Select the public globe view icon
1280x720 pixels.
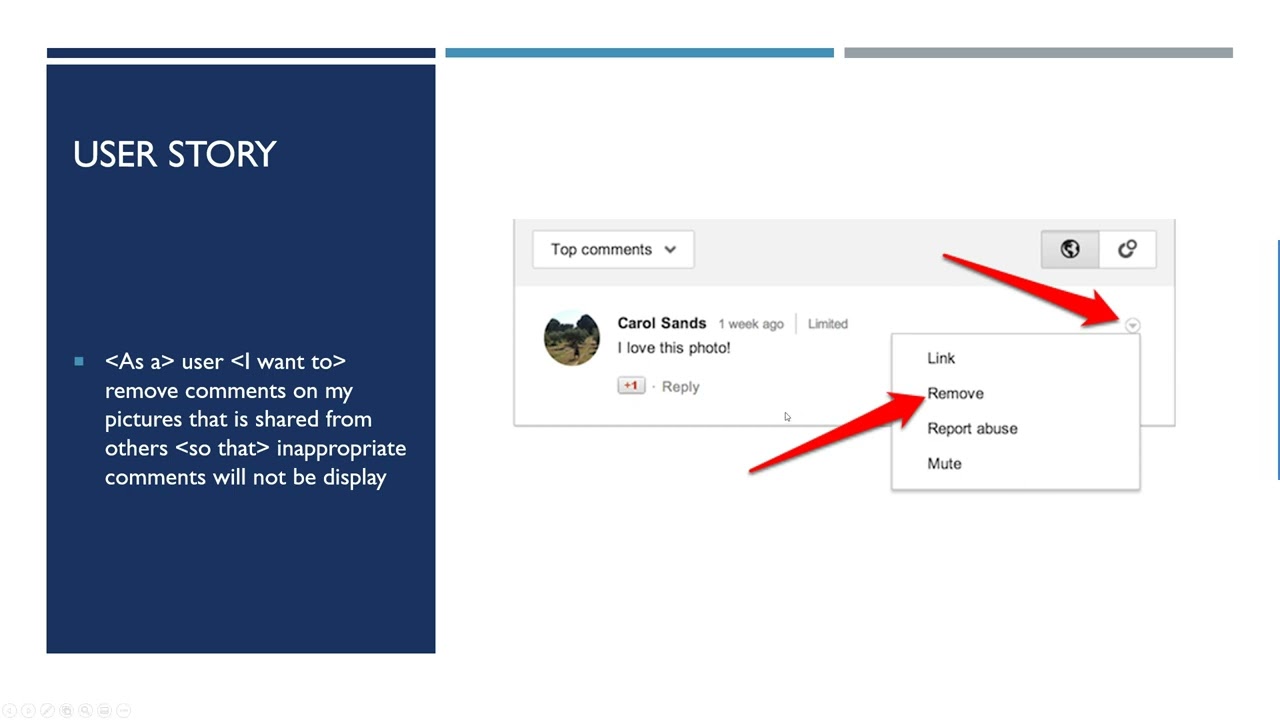(1070, 249)
